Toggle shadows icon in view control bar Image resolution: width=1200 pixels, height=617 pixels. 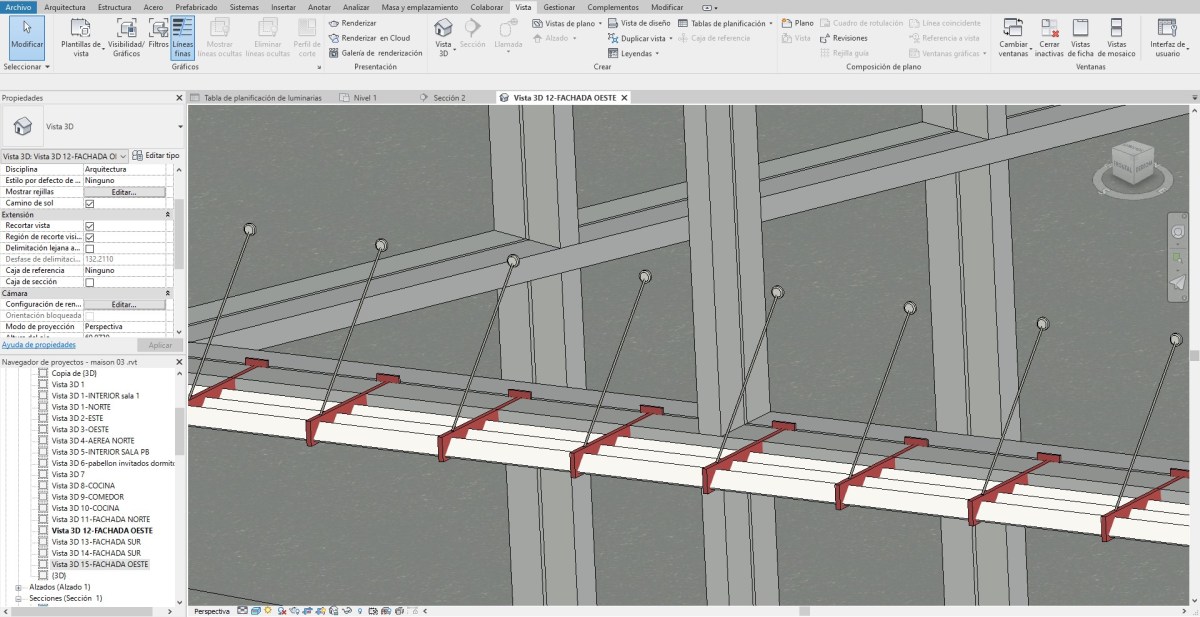coord(282,610)
